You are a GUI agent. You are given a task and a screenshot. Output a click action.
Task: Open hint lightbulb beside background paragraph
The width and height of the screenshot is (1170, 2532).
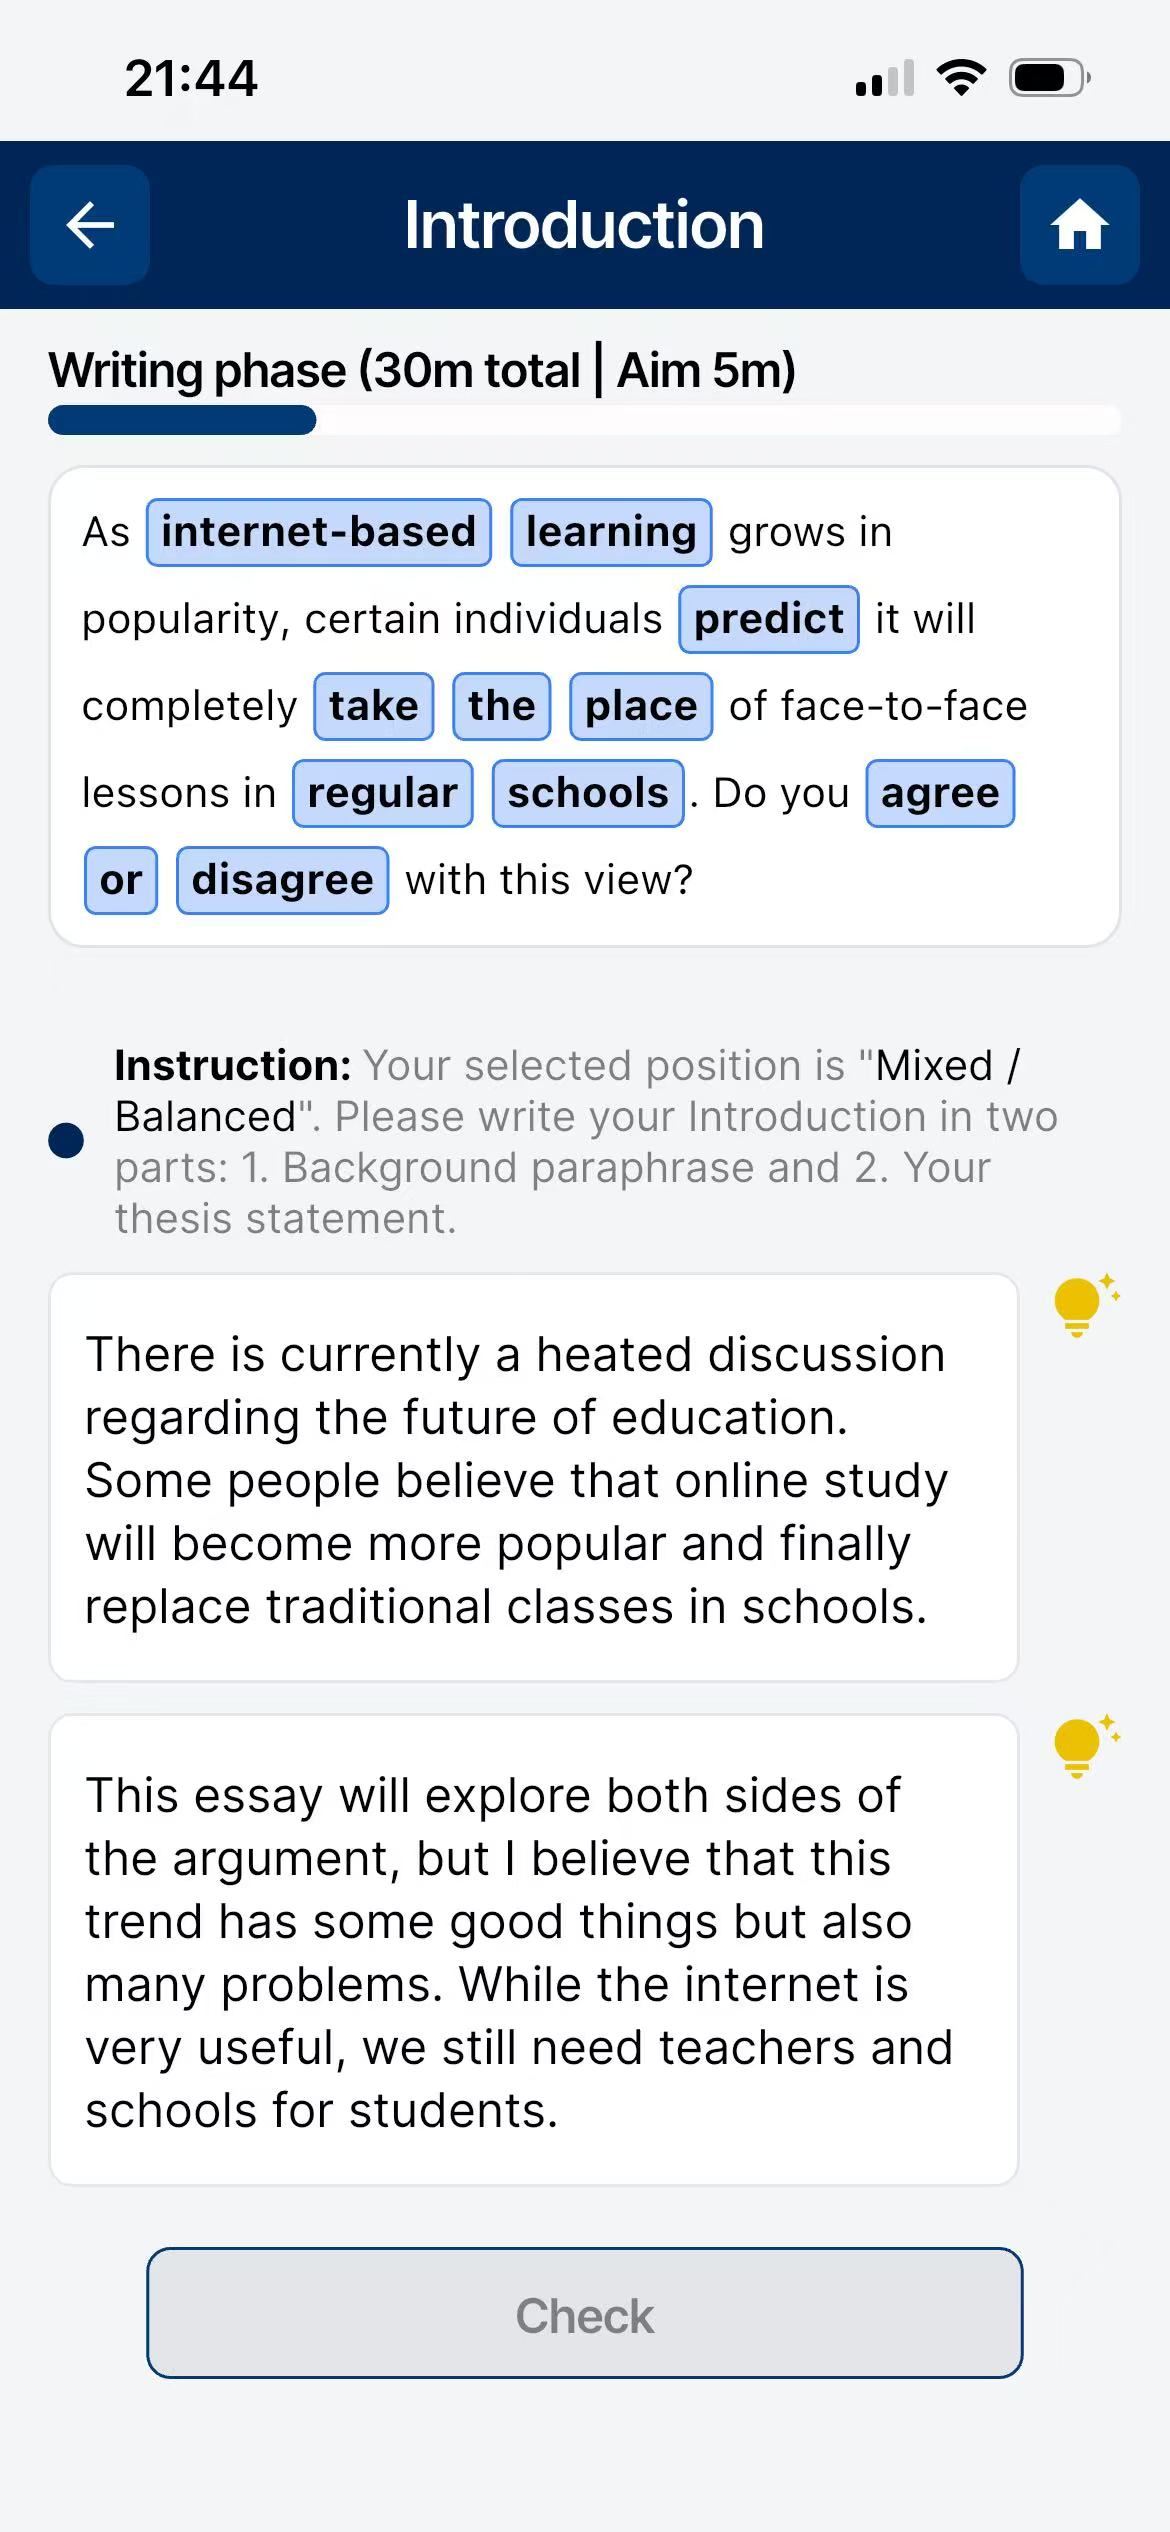pos(1082,1304)
